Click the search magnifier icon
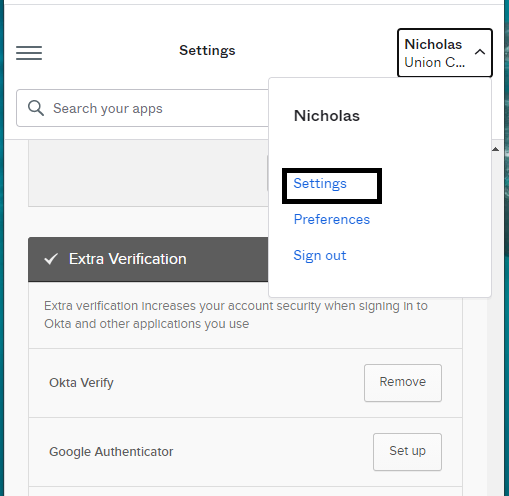The height and width of the screenshot is (496, 509). tap(36, 108)
